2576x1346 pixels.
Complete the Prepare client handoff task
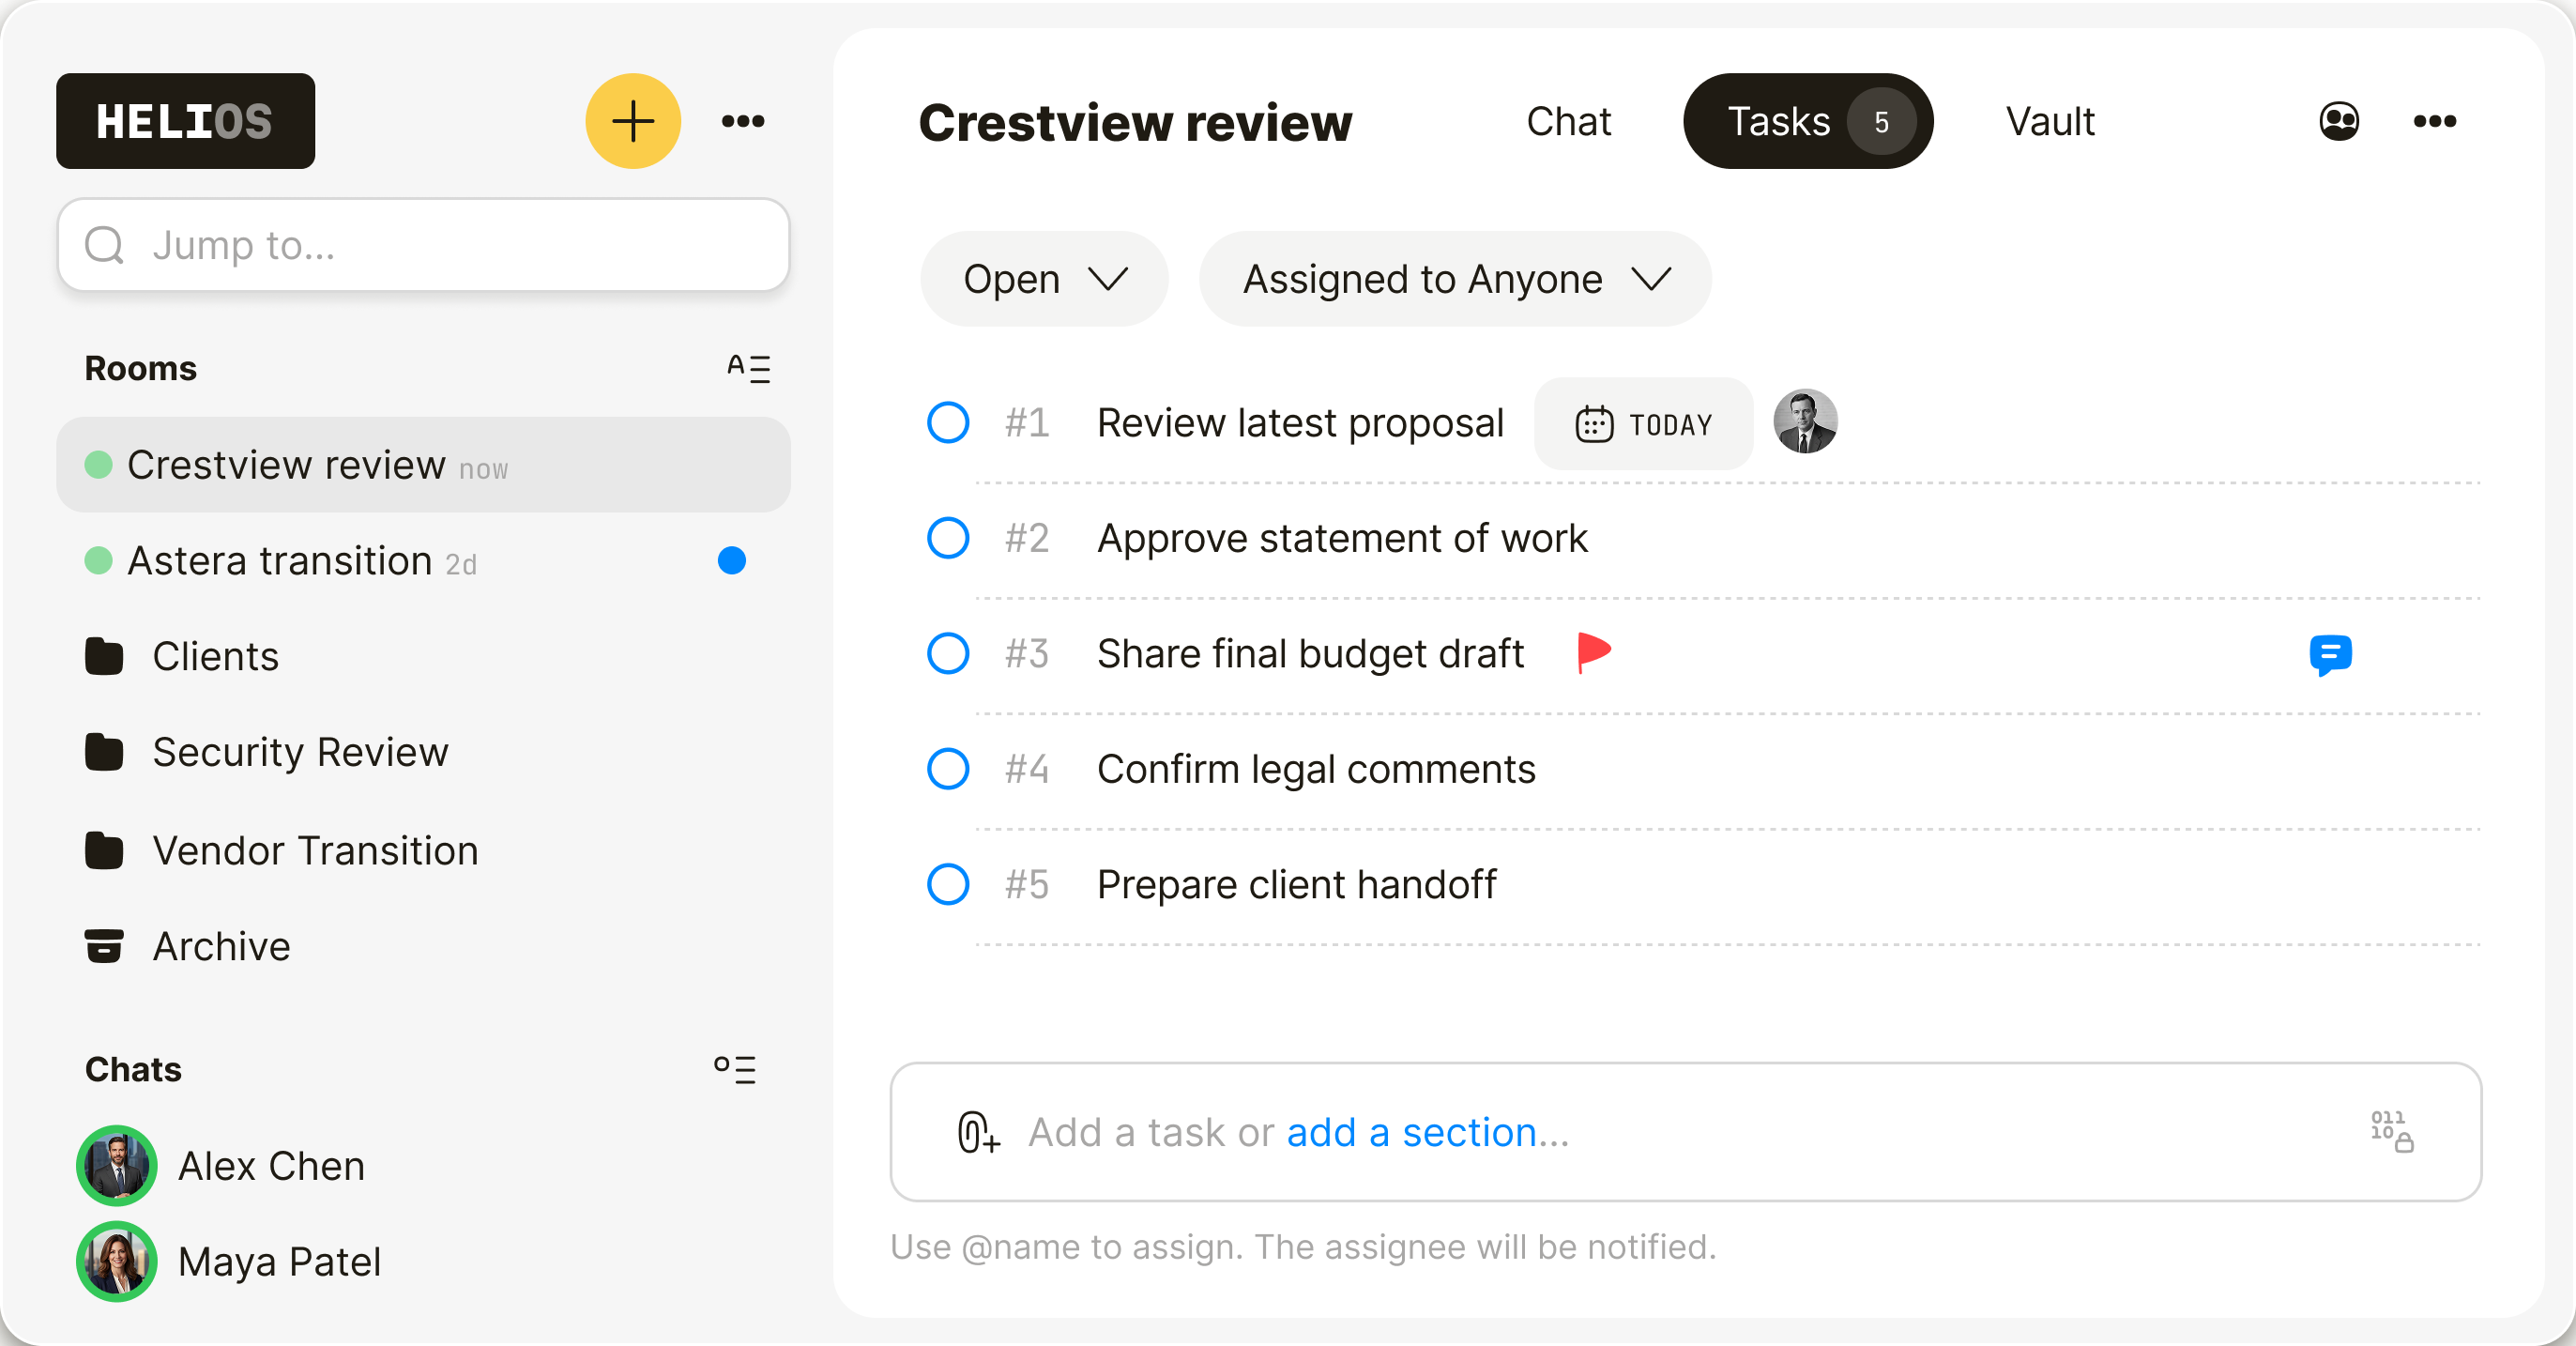pos(947,884)
